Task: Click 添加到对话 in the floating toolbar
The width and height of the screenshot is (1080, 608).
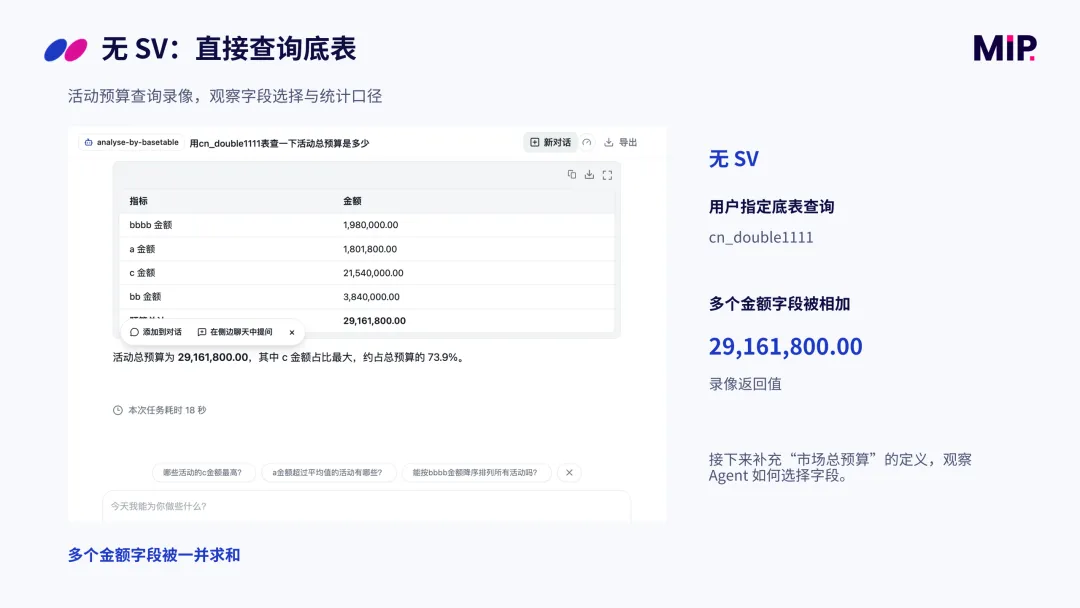Action: (x=156, y=332)
